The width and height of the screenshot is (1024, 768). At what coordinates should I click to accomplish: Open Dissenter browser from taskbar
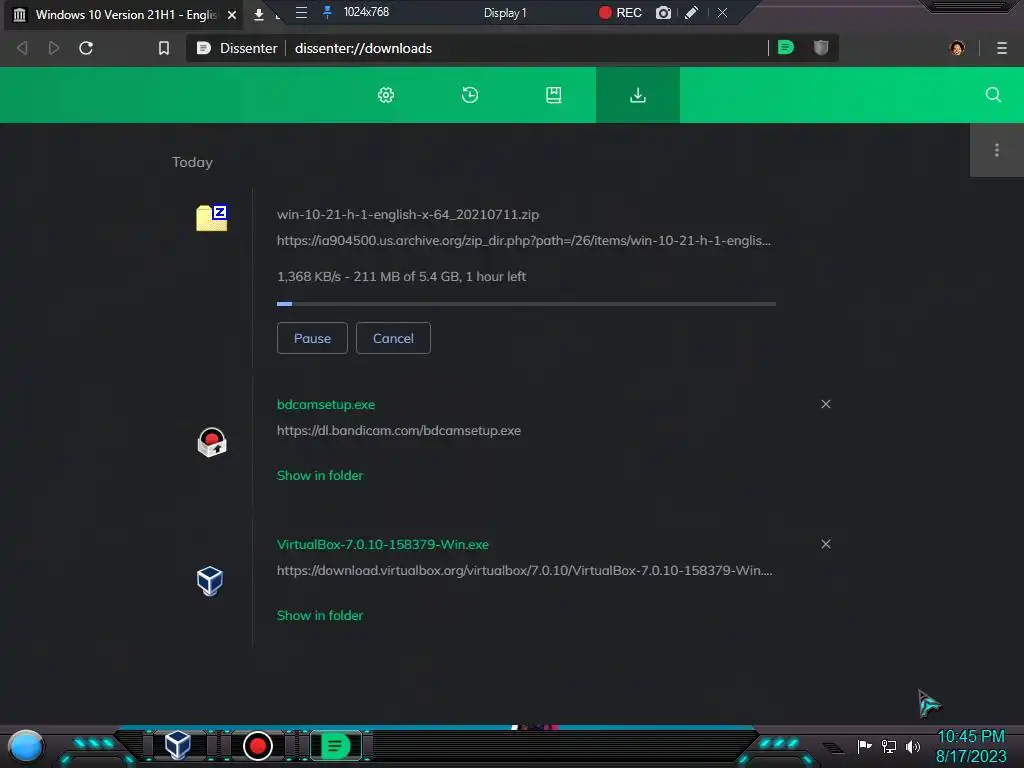[336, 746]
